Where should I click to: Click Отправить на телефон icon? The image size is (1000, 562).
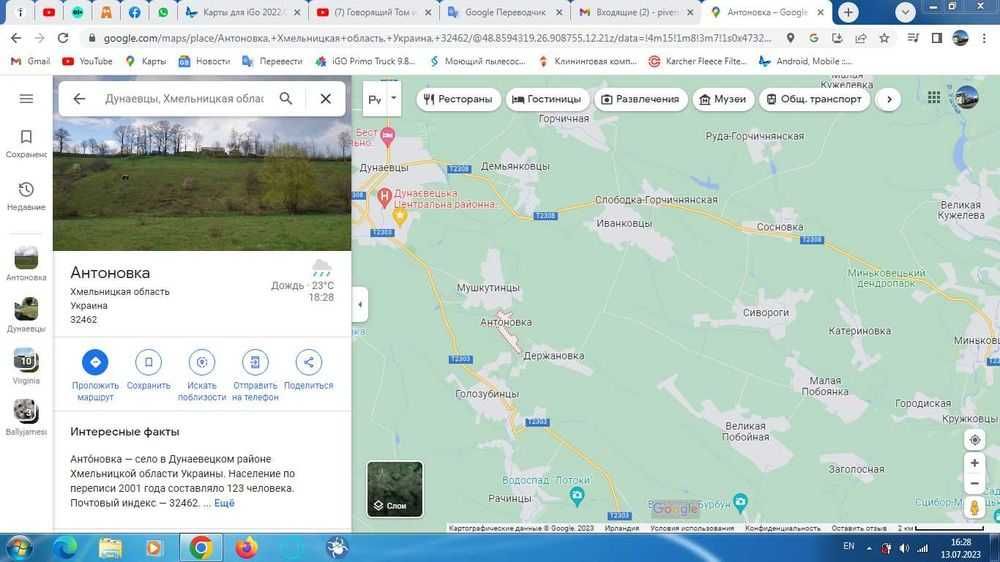[255, 362]
